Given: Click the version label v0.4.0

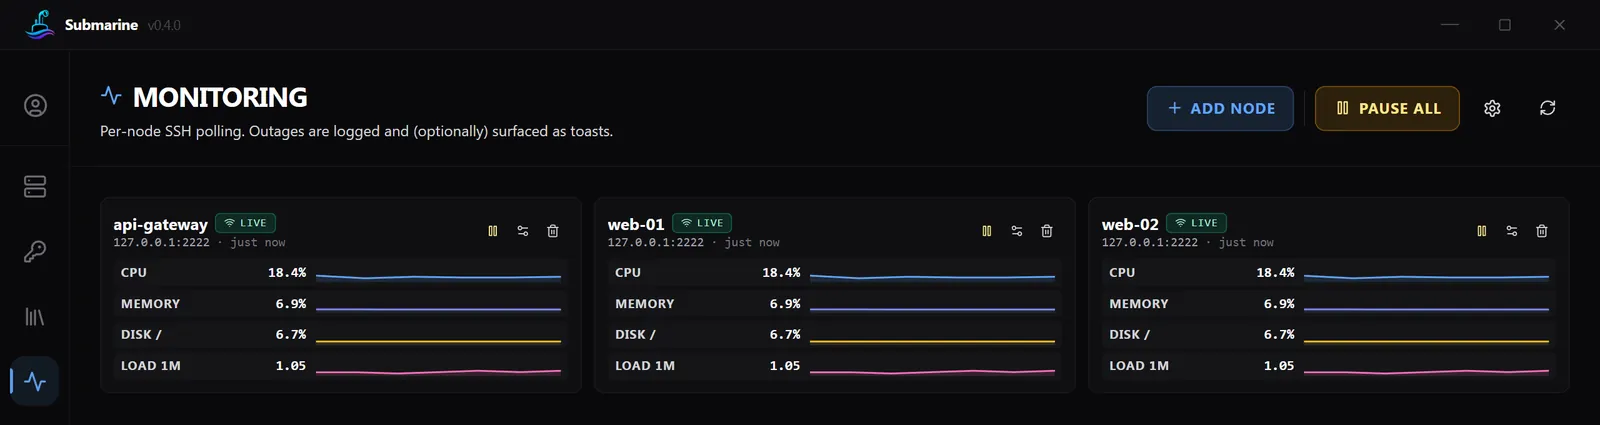Looking at the screenshot, I should click(164, 25).
